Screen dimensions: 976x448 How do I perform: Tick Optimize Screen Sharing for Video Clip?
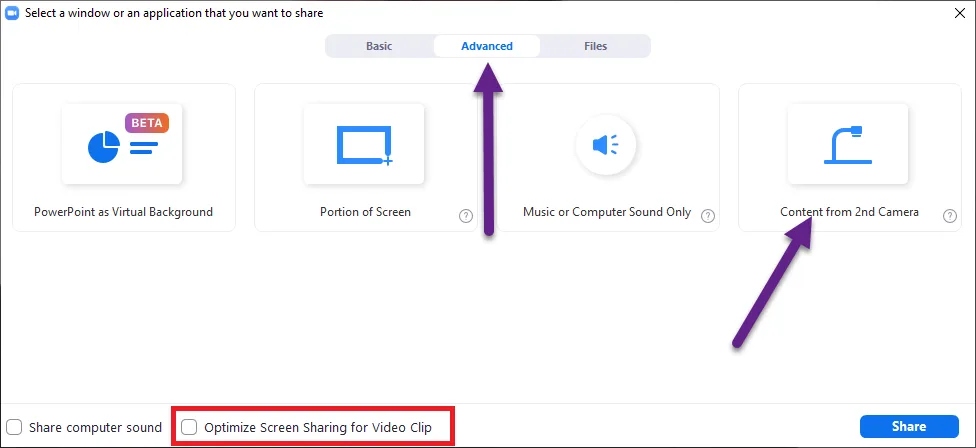tap(189, 427)
